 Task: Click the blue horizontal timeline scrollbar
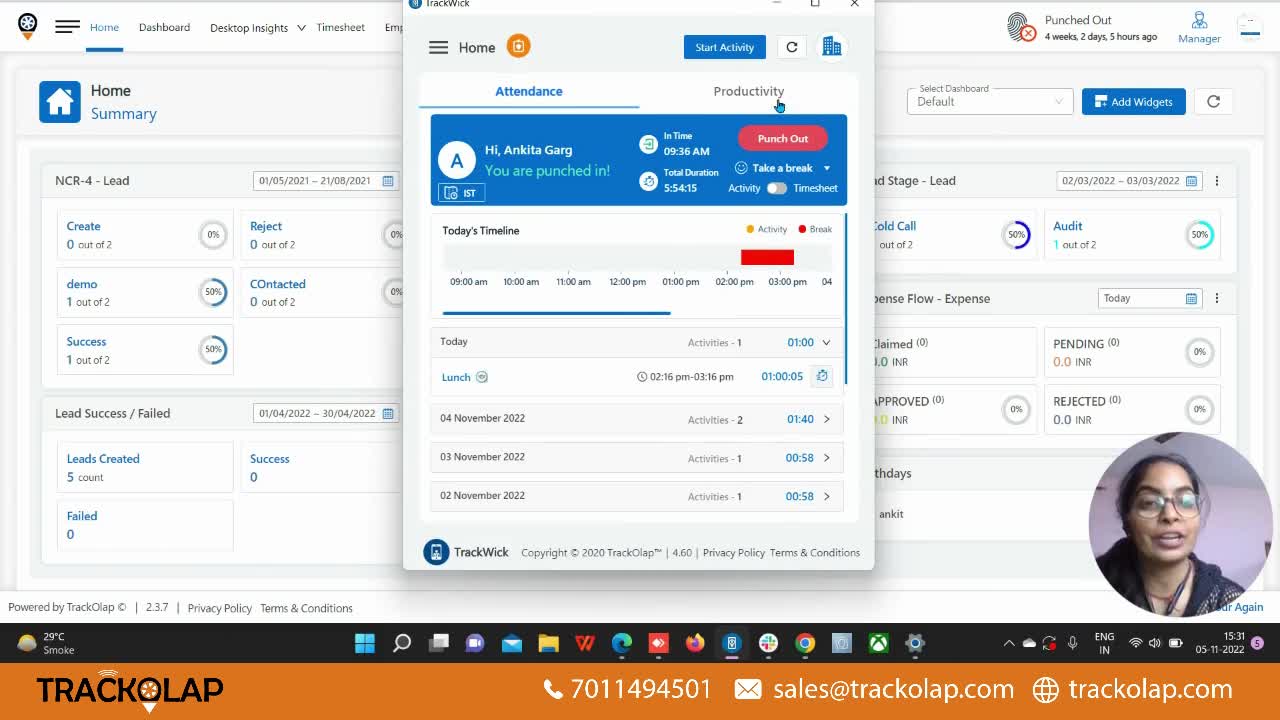point(556,313)
